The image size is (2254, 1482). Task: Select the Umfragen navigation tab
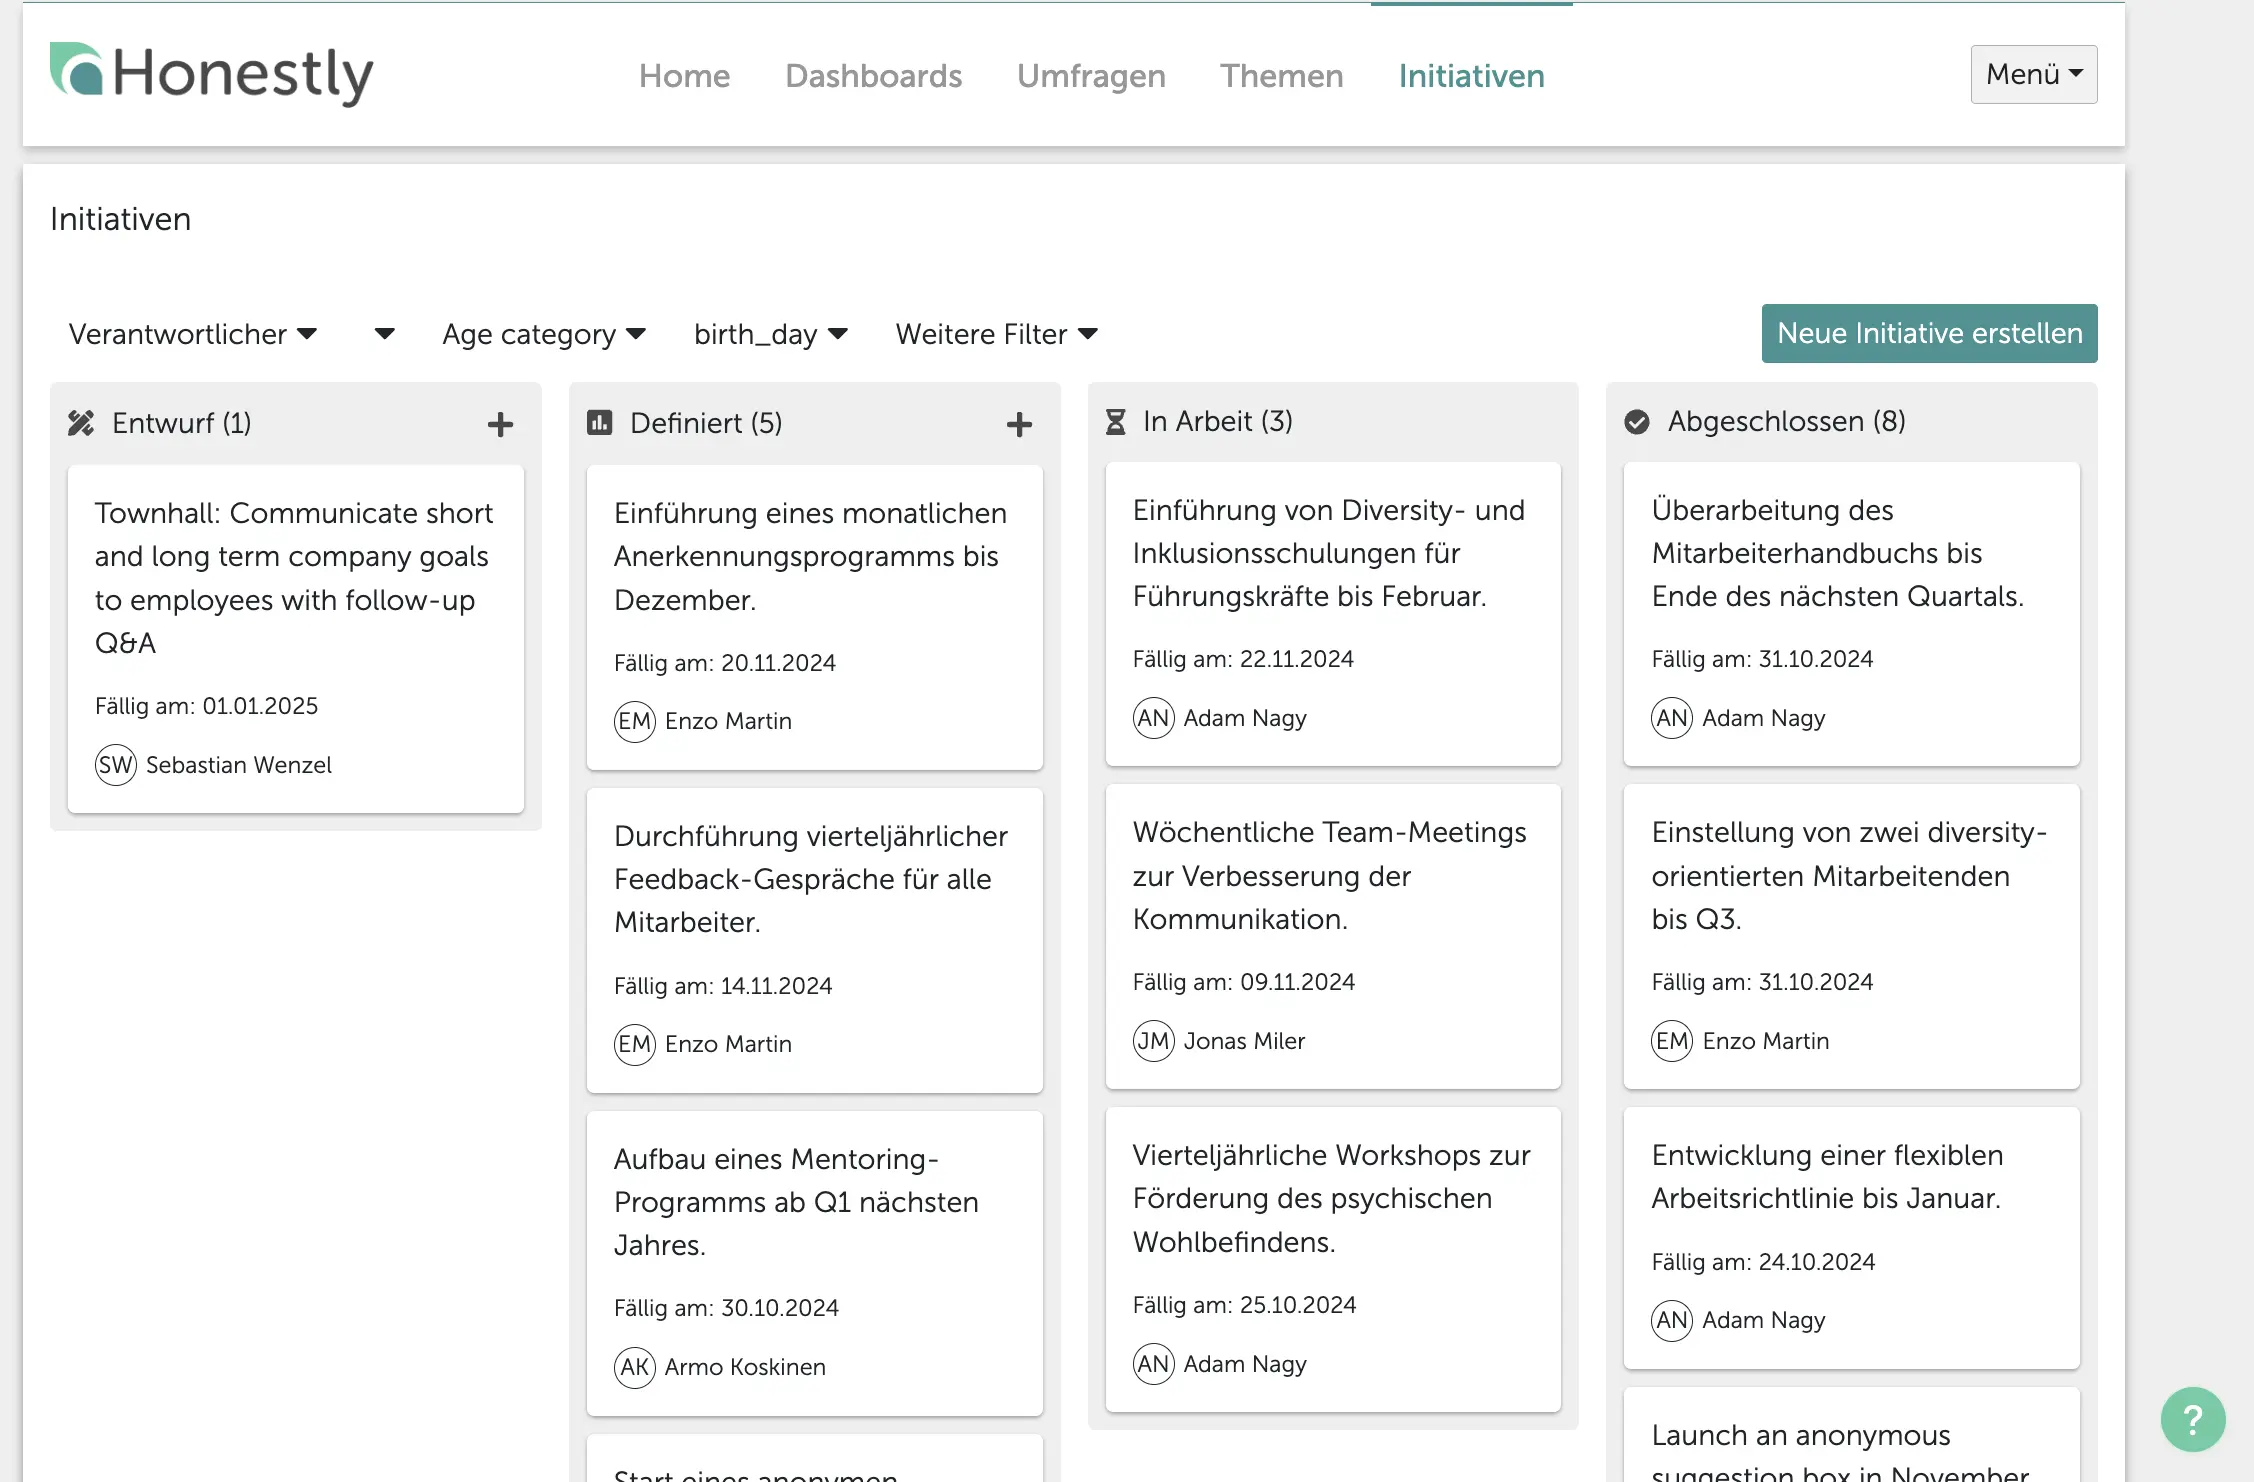pyautogui.click(x=1090, y=76)
